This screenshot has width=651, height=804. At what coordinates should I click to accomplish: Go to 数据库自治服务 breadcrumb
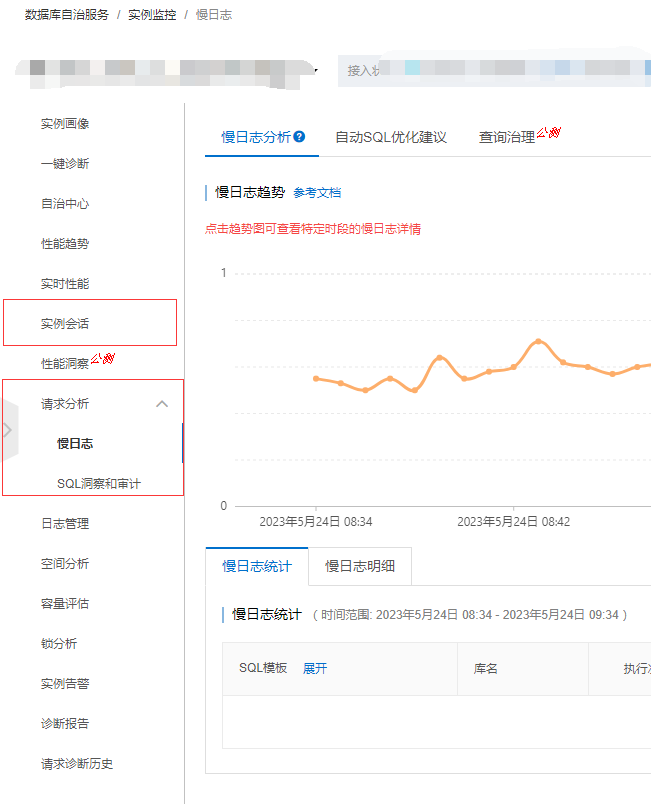pyautogui.click(x=67, y=16)
